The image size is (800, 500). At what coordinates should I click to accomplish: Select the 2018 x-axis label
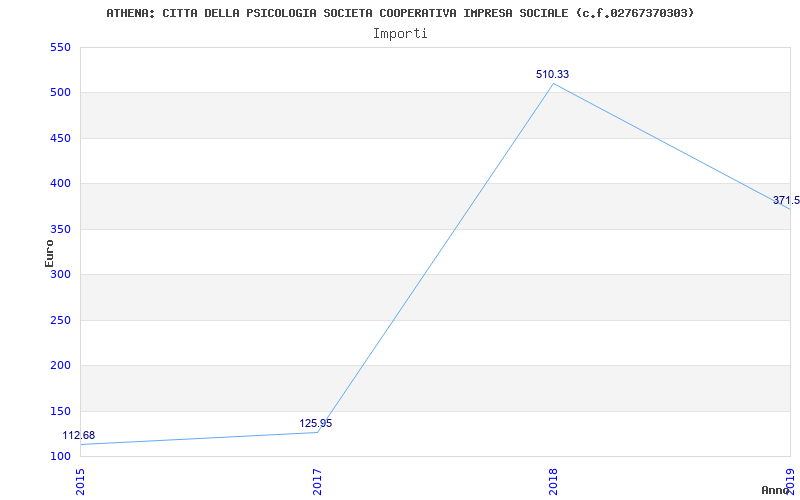click(x=554, y=482)
